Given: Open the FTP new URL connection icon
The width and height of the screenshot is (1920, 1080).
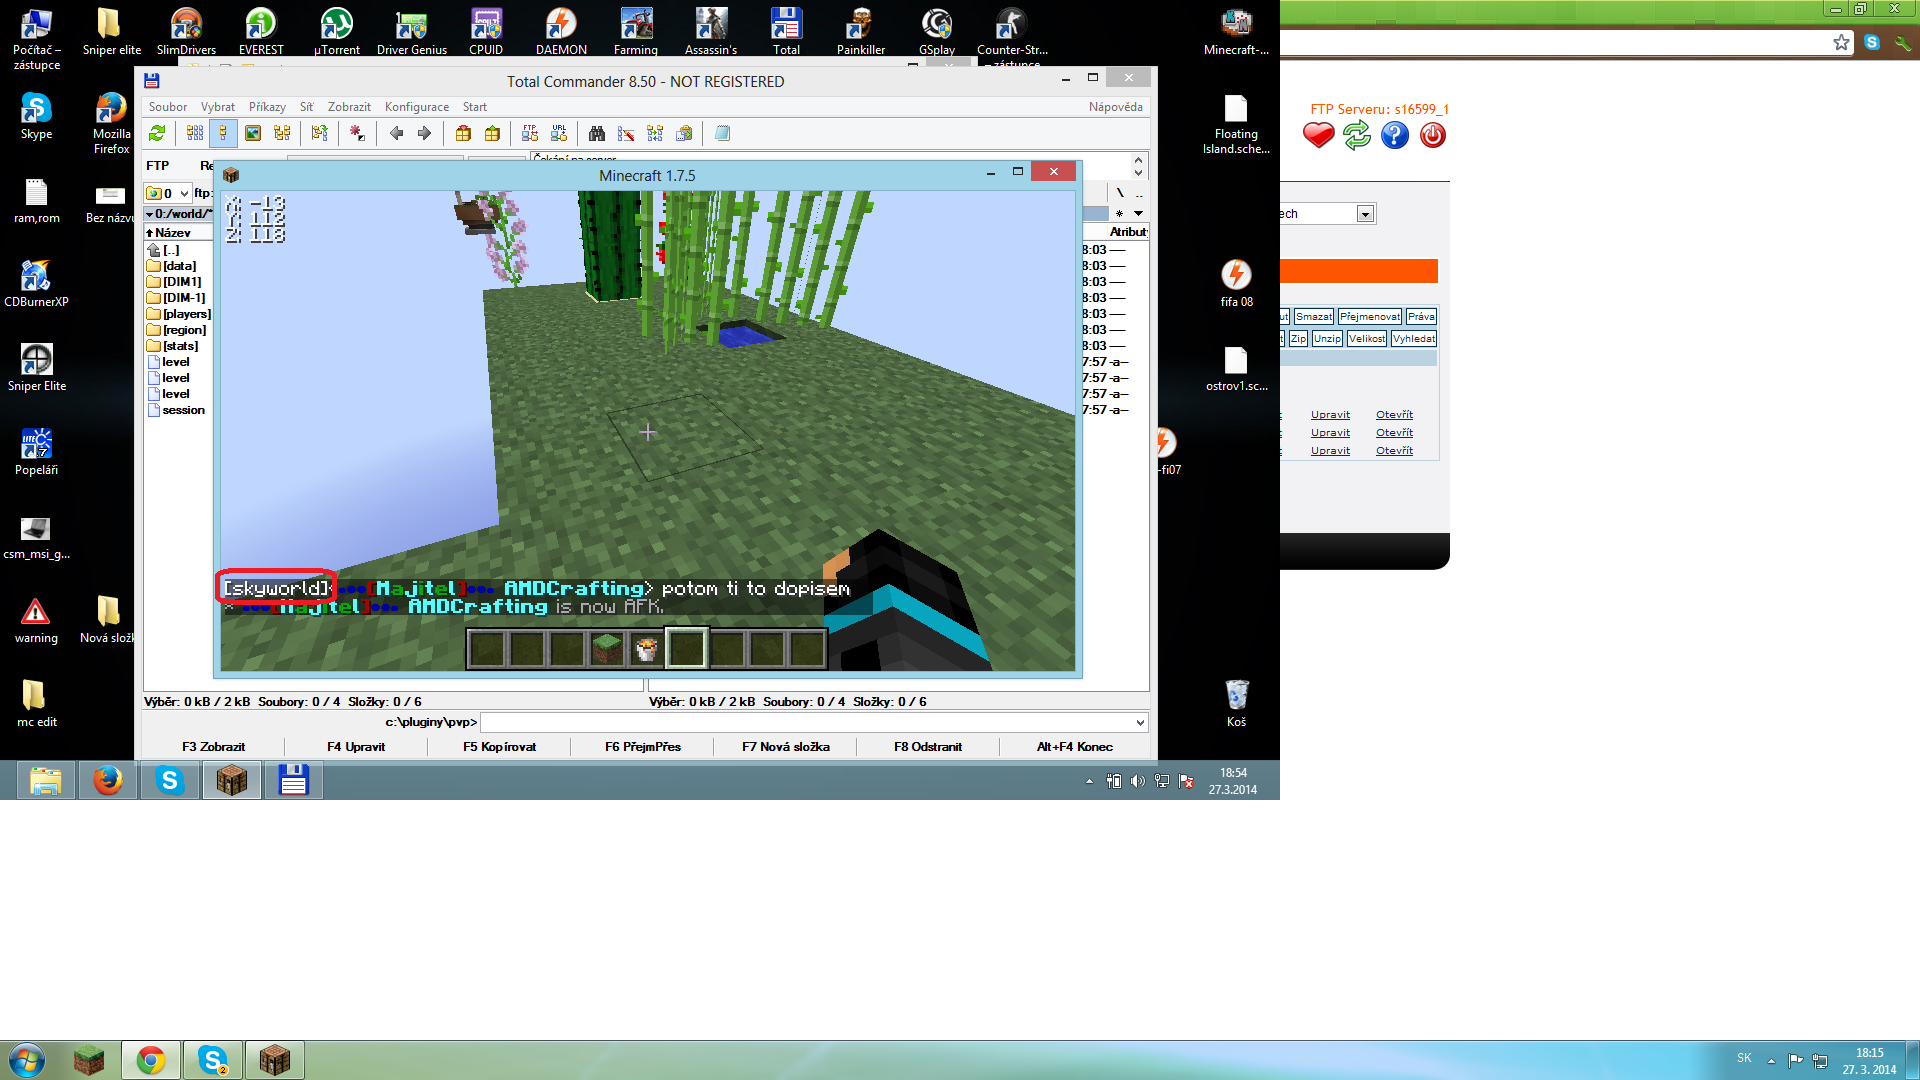Looking at the screenshot, I should click(x=559, y=133).
